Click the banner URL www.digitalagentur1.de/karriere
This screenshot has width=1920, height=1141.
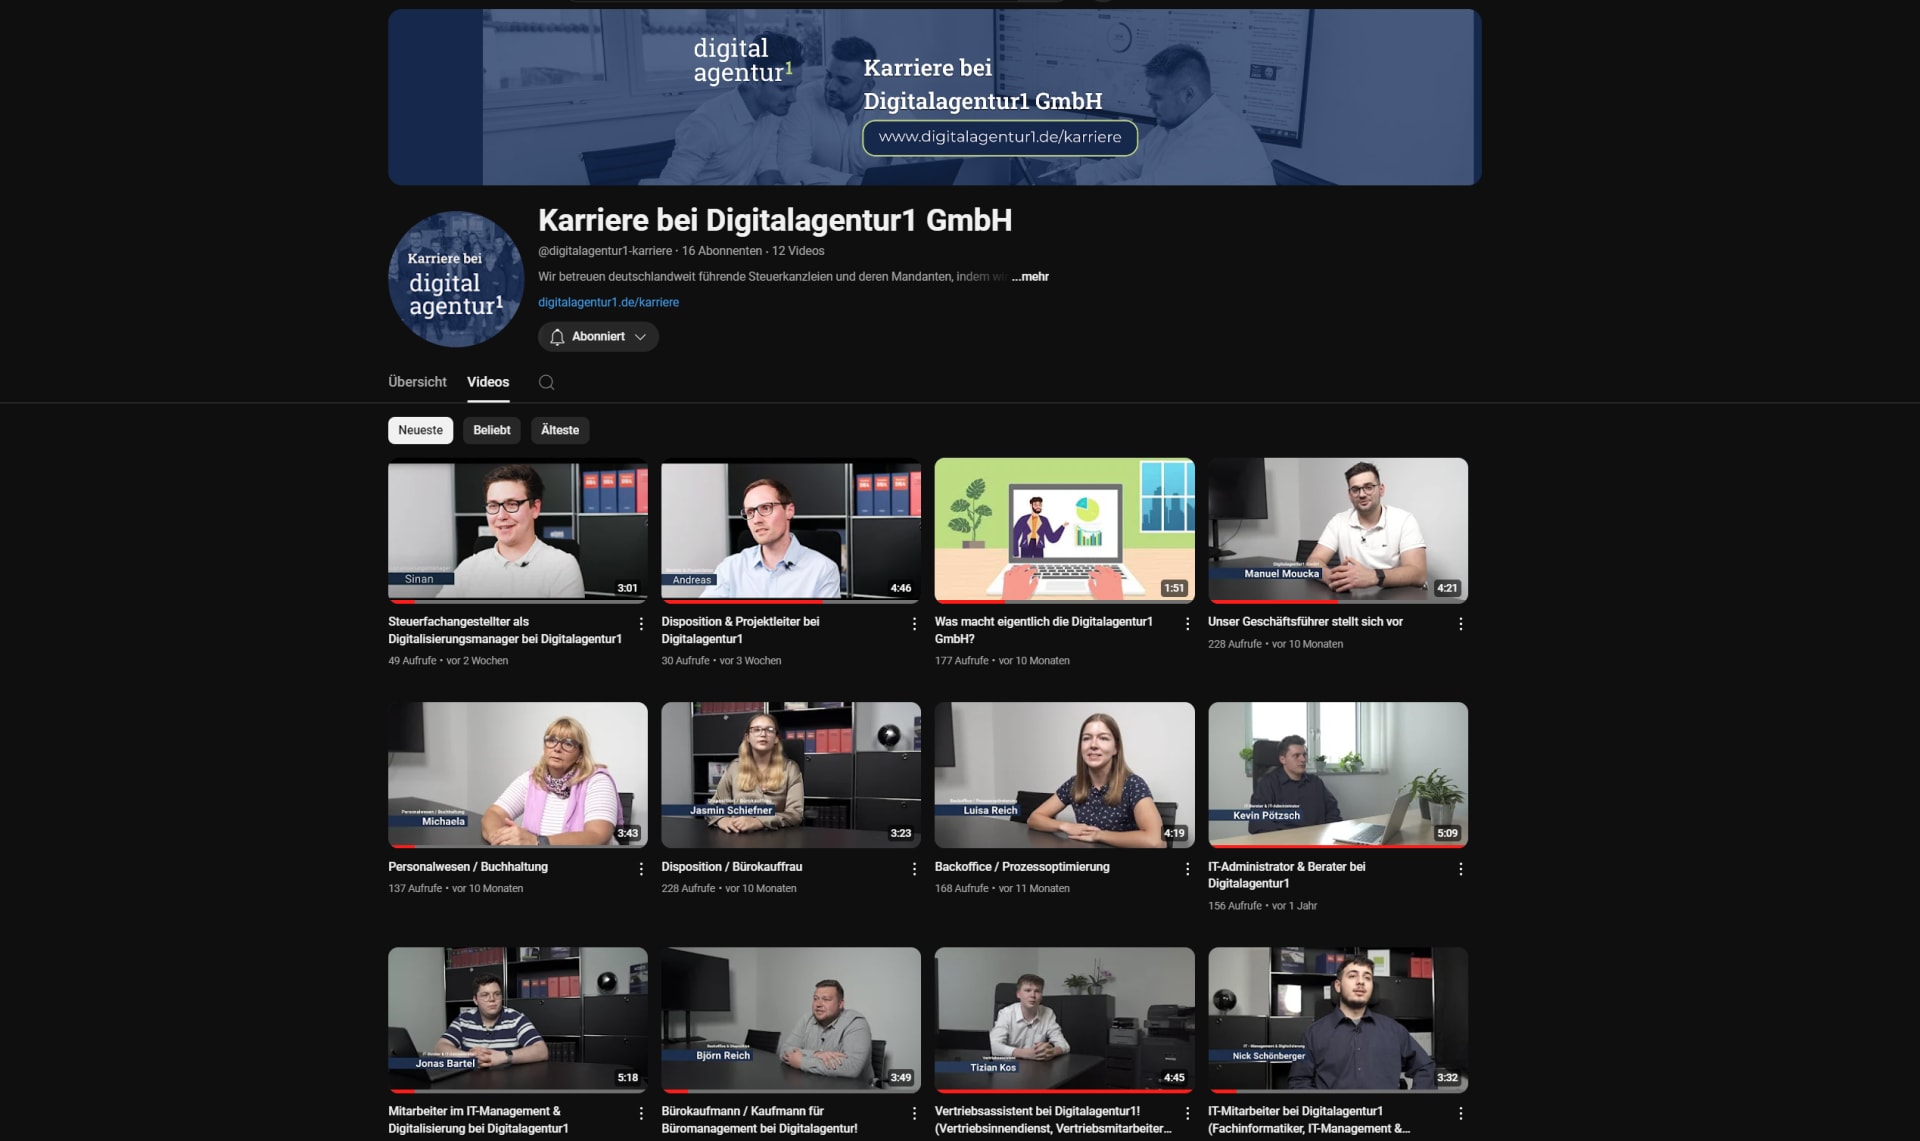(1000, 137)
